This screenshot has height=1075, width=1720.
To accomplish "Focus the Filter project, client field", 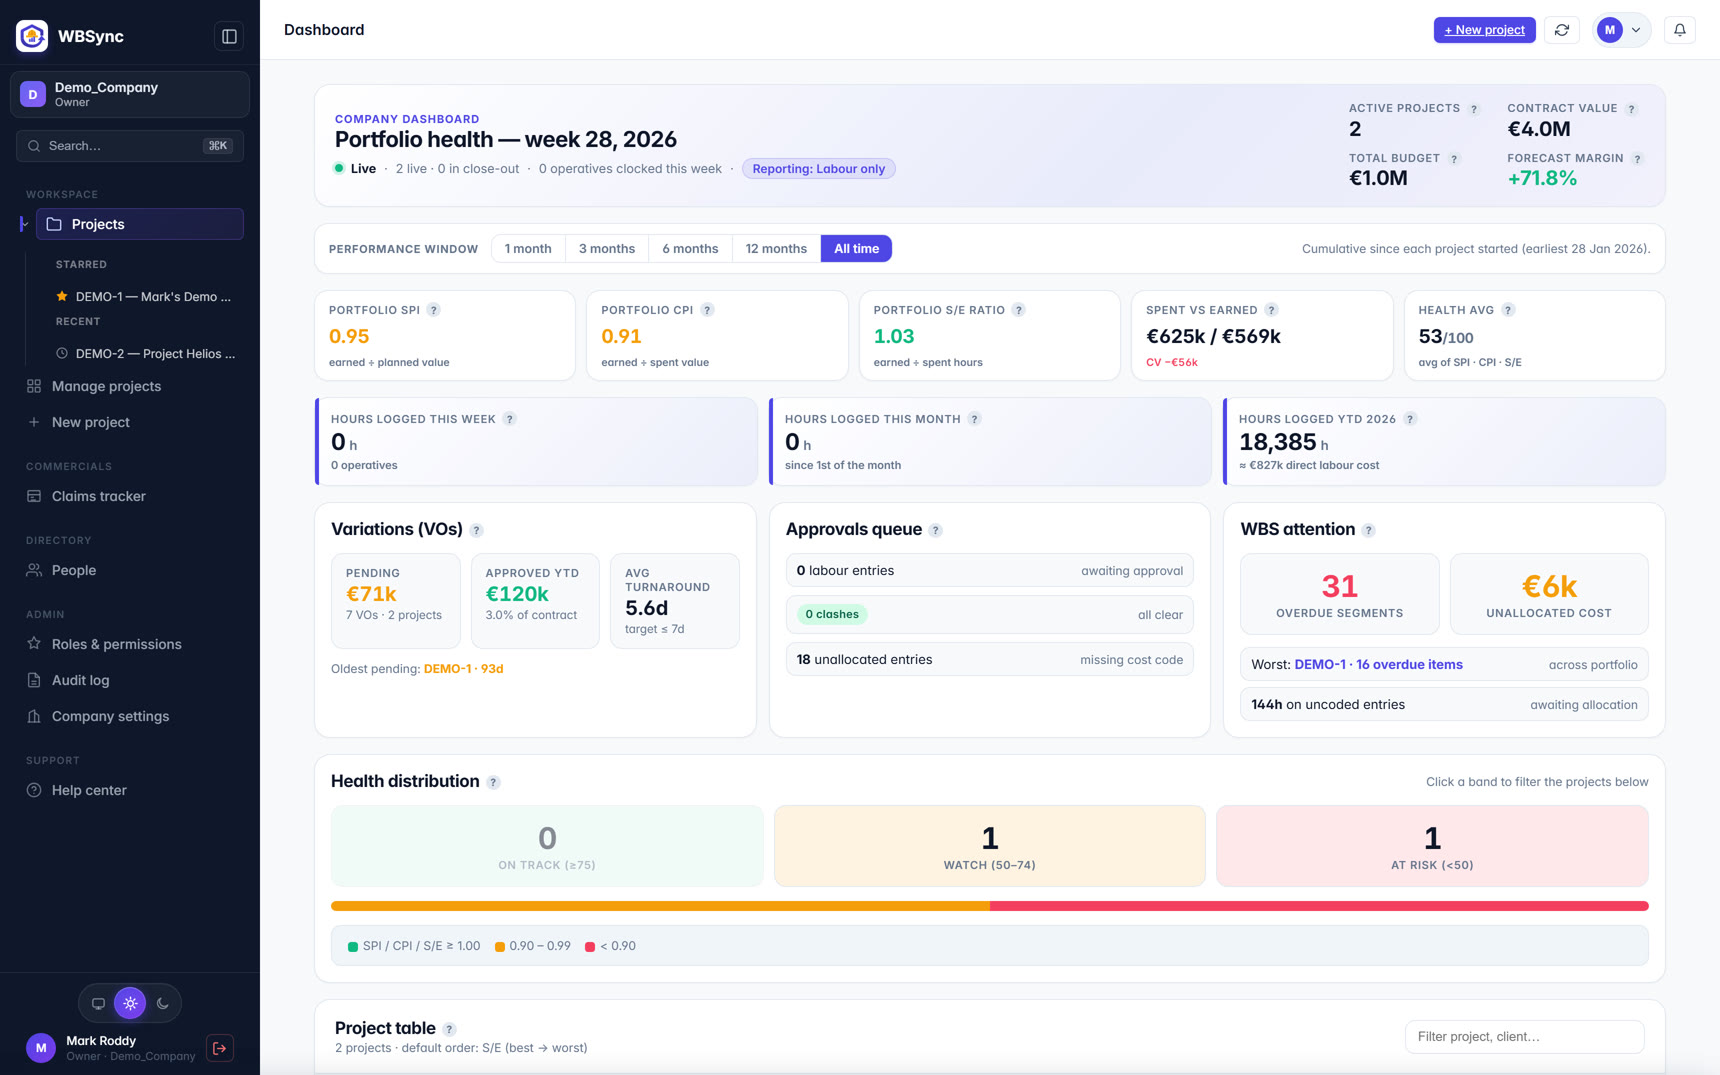I will click(x=1524, y=1037).
